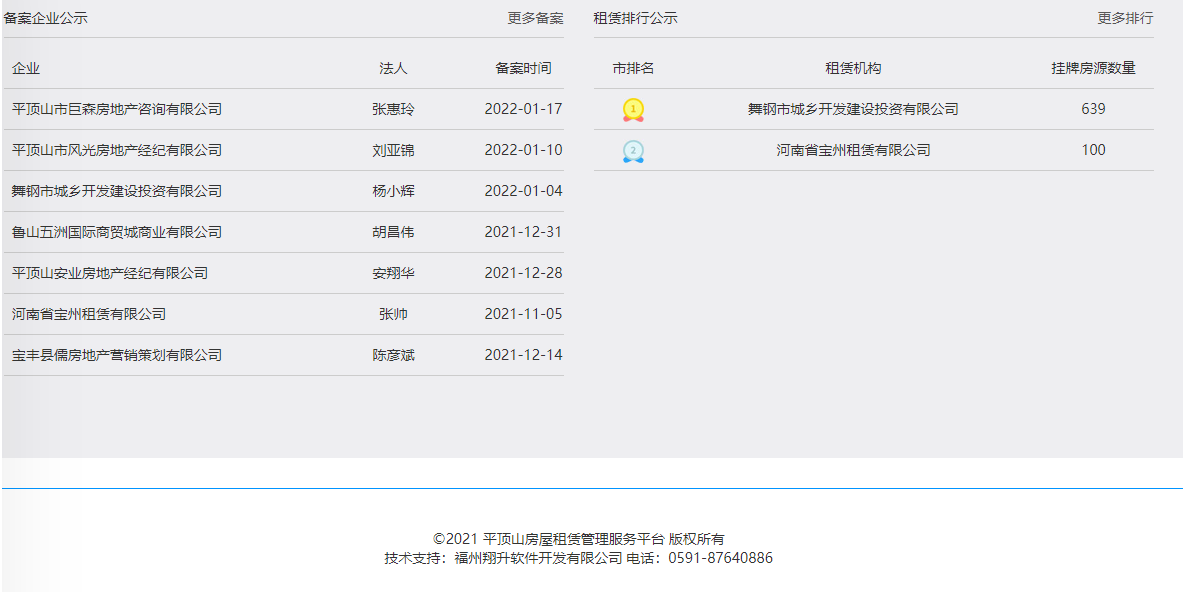Click legal representative 张惠玲
1183x592 pixels.
tap(393, 109)
